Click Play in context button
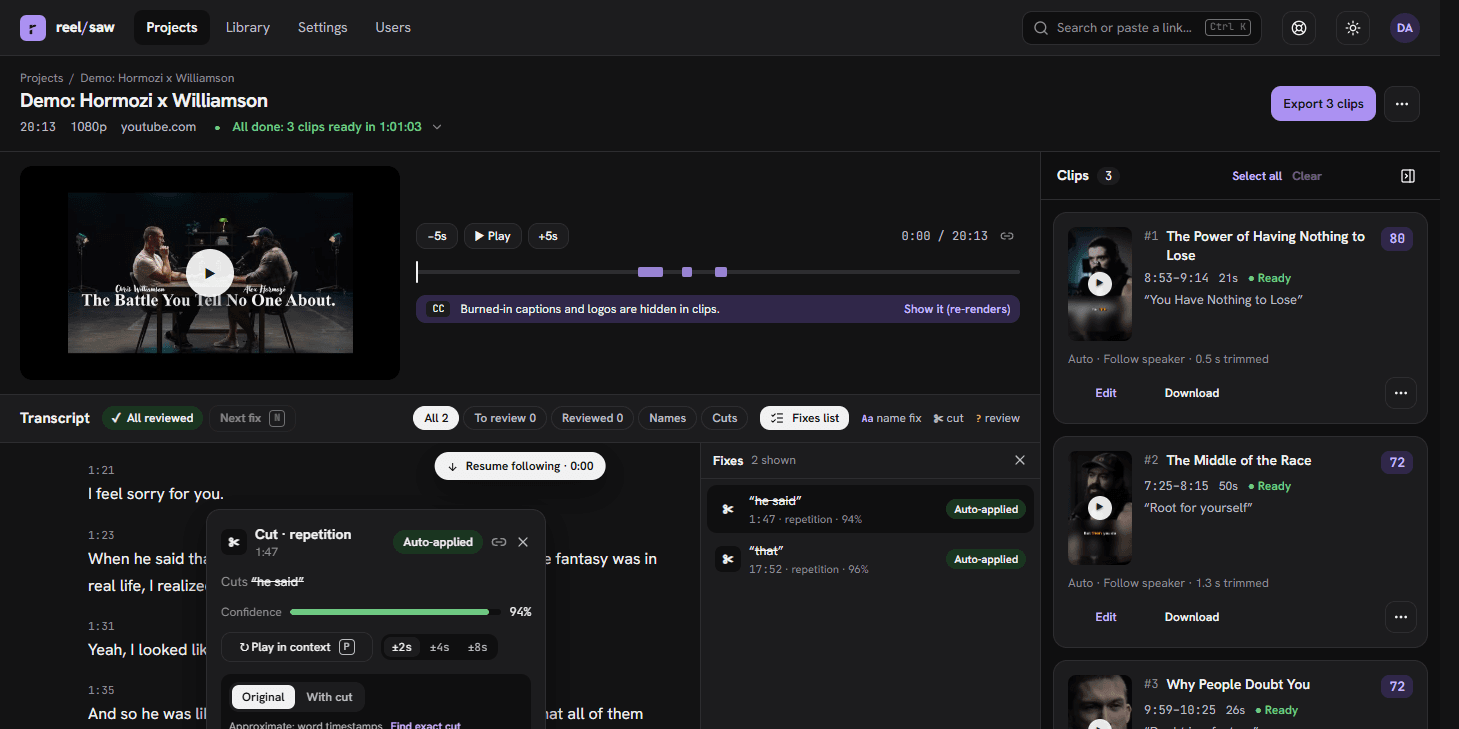This screenshot has width=1459, height=729. coord(297,647)
